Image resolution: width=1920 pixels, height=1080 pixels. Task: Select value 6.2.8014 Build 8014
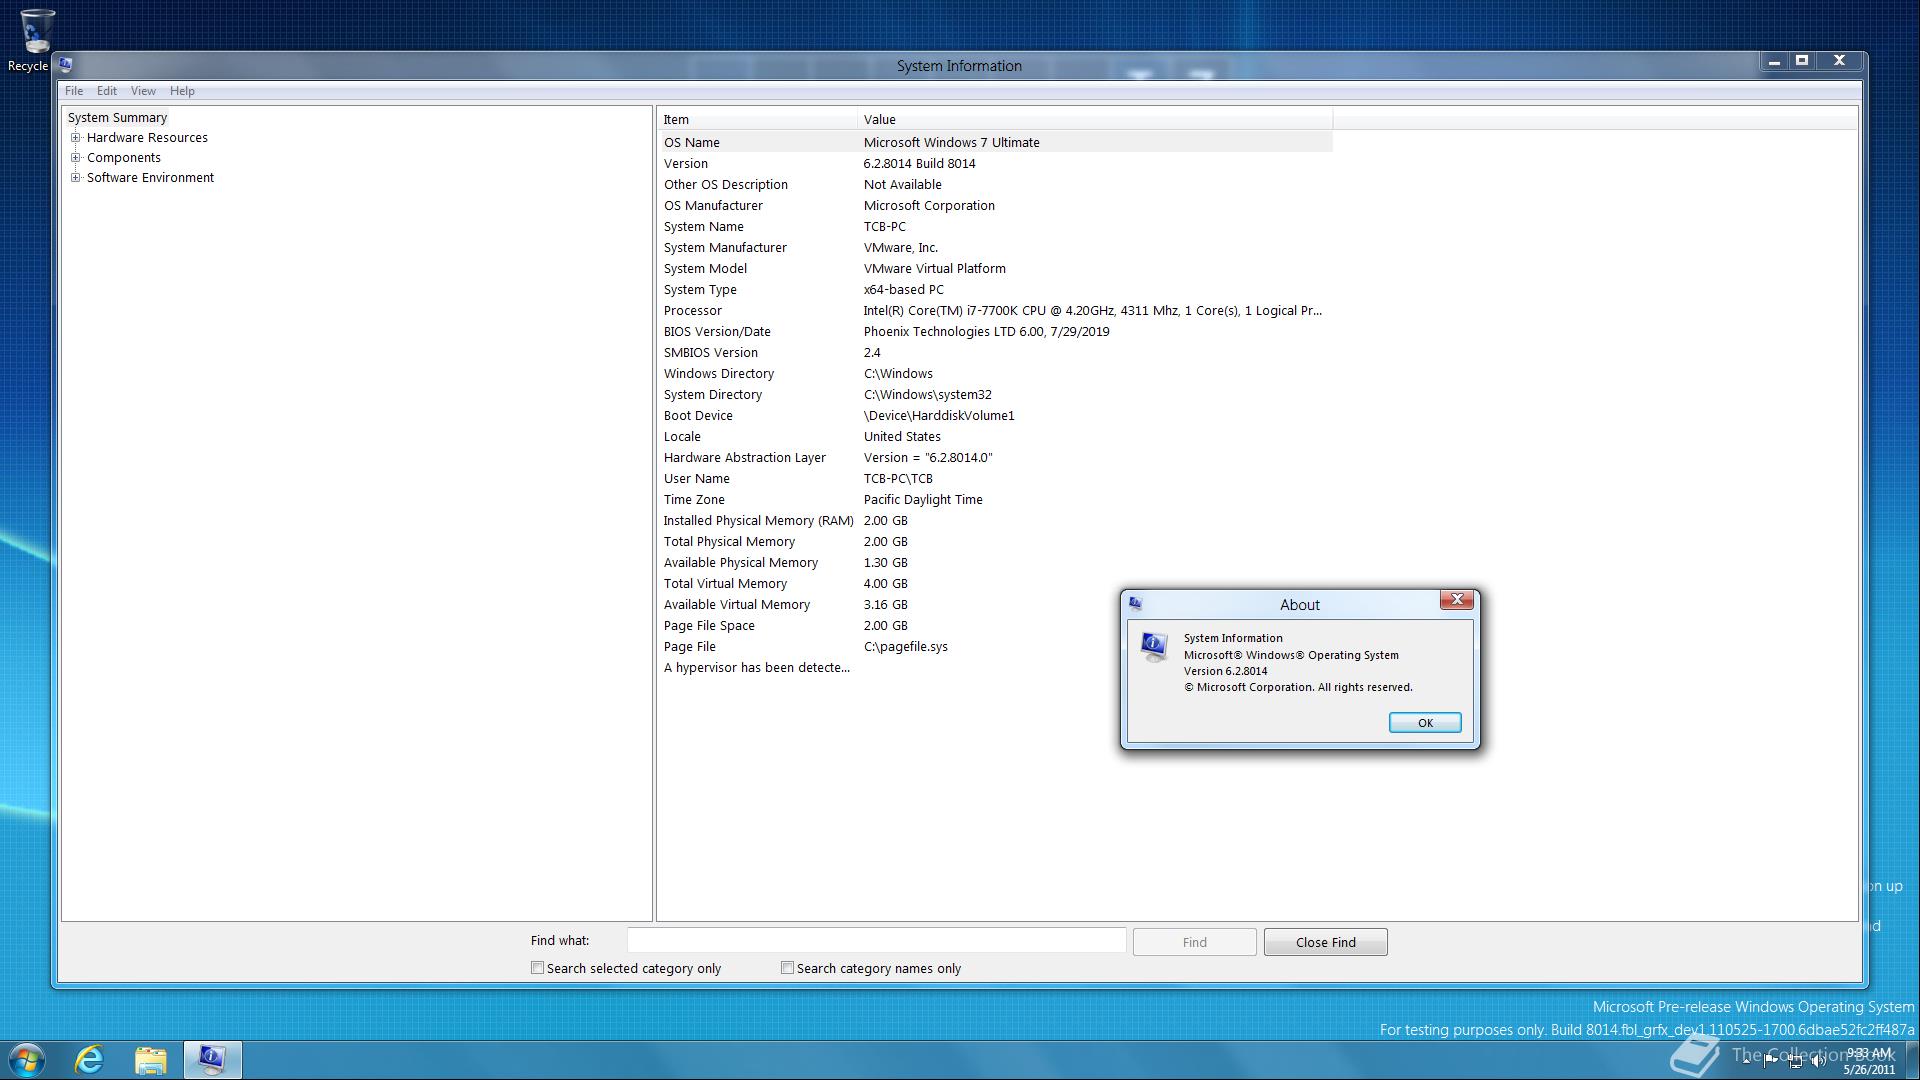(x=920, y=164)
